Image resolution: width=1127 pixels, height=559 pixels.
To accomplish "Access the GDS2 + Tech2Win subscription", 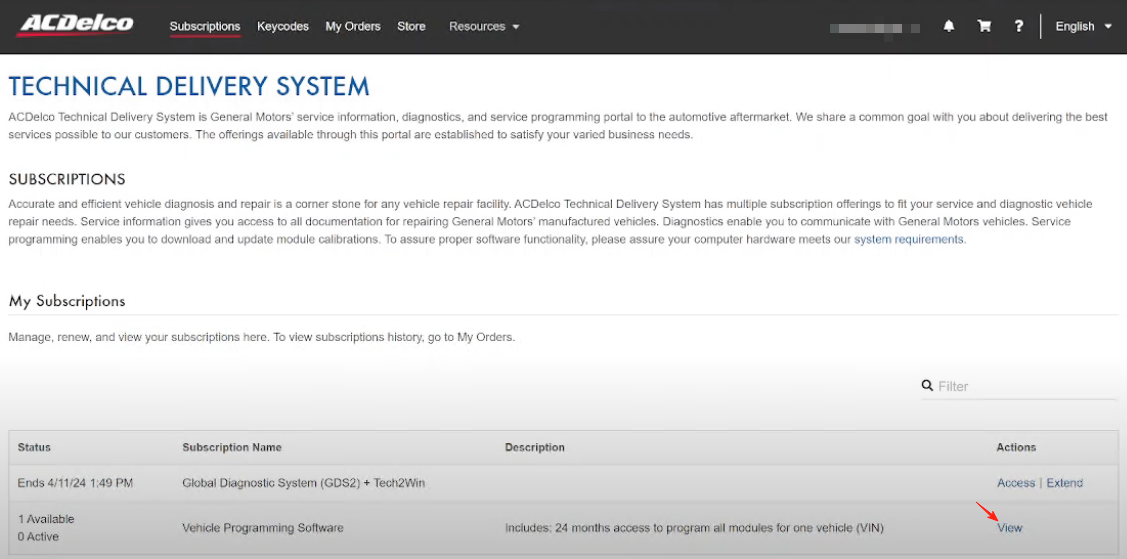I will [1015, 483].
